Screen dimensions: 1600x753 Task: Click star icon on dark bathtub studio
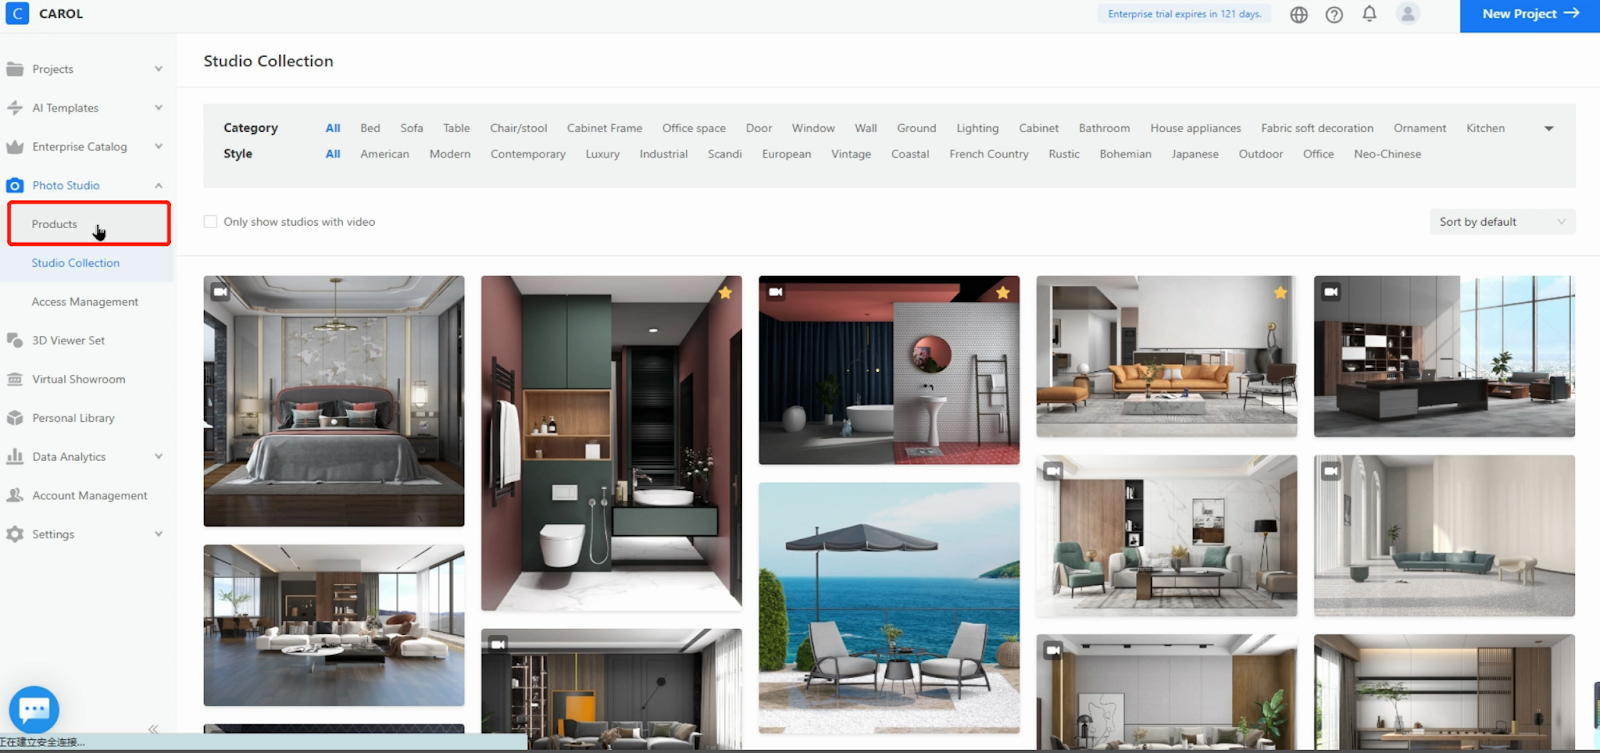pos(1002,293)
